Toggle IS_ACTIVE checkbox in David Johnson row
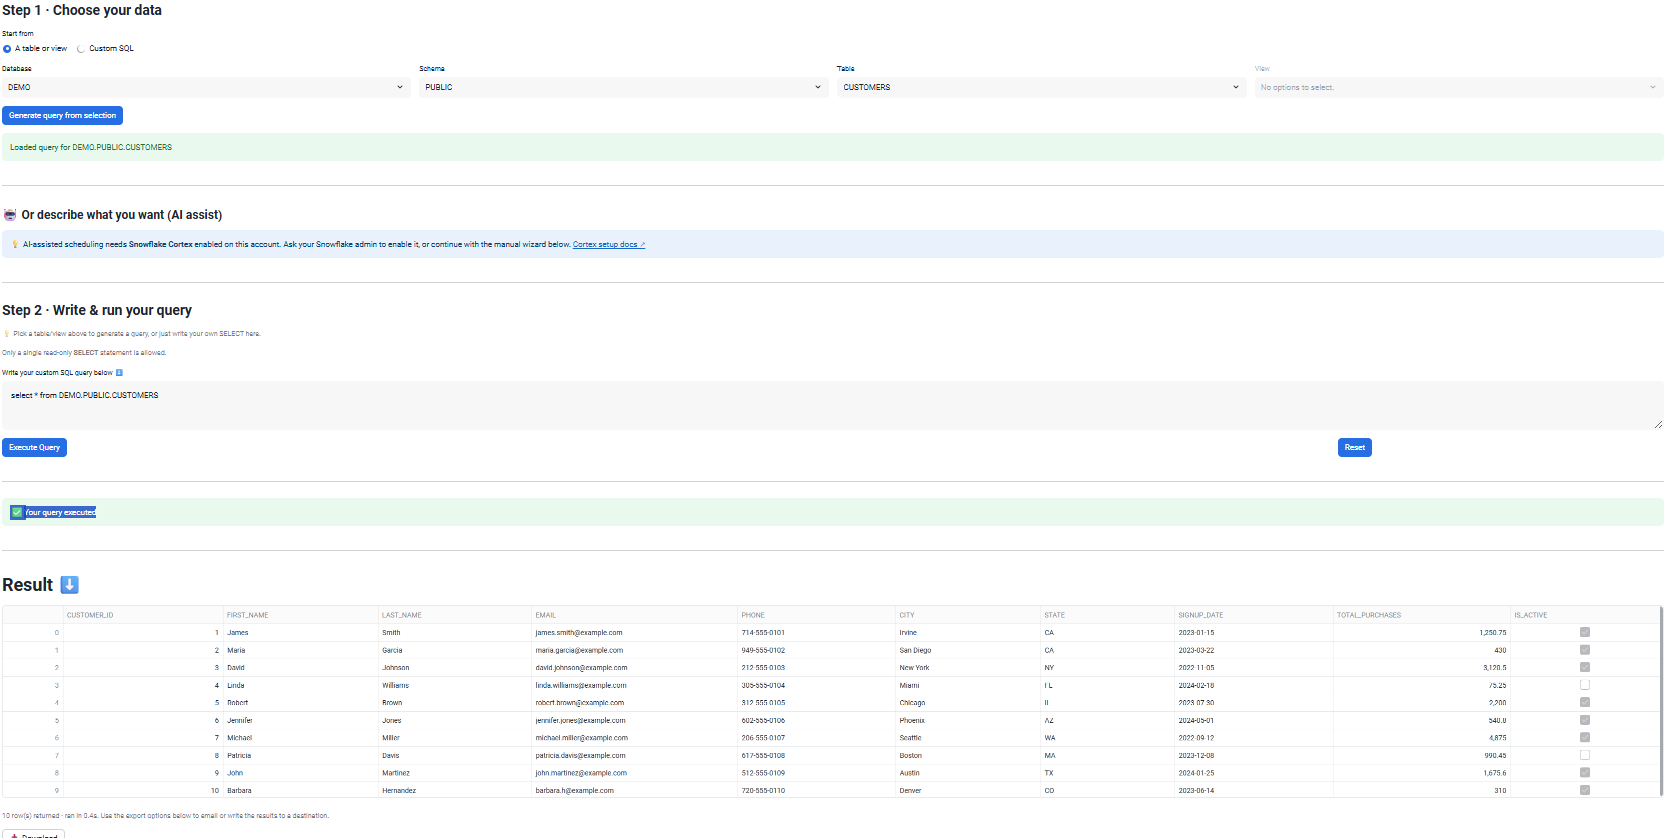This screenshot has width=1670, height=838. coord(1585,667)
